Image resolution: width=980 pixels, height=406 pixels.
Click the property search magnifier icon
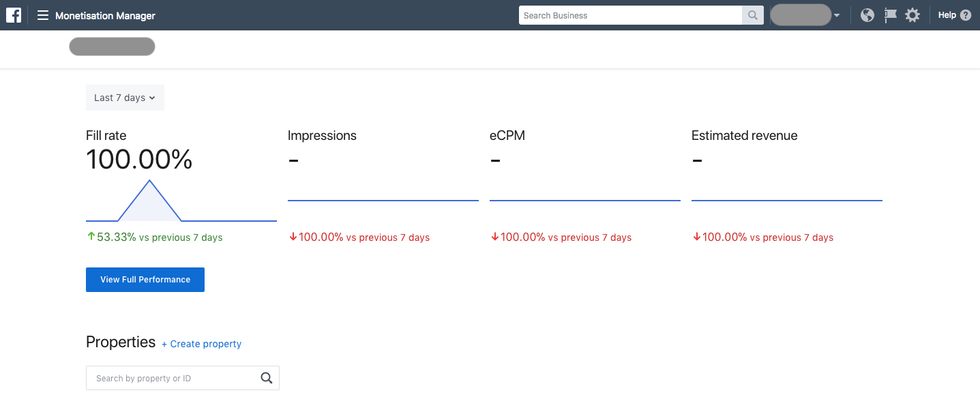tap(266, 378)
